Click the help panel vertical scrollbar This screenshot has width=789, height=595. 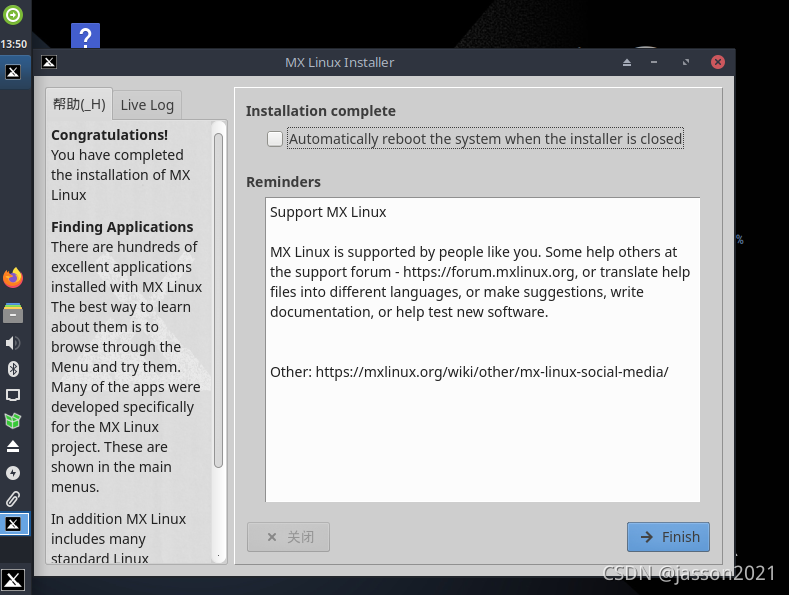[218, 301]
